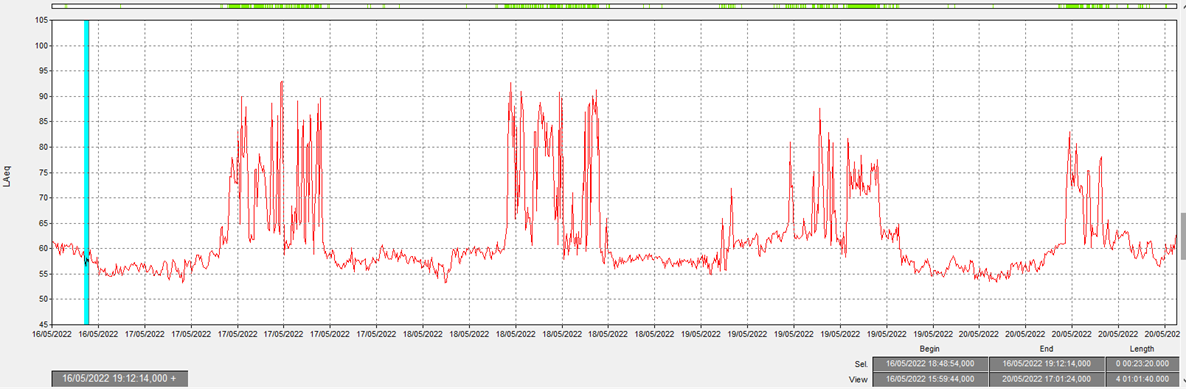Click the Begin column header

(930, 349)
